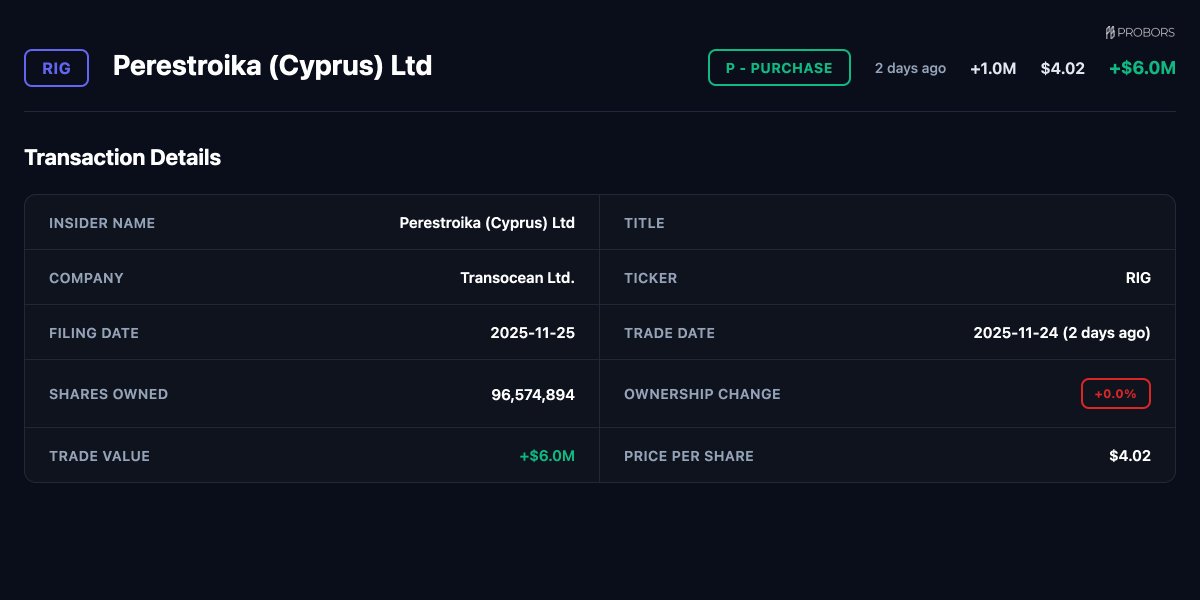Image resolution: width=1200 pixels, height=600 pixels.
Task: Expand the Transaction Details section
Action: pyautogui.click(x=122, y=157)
